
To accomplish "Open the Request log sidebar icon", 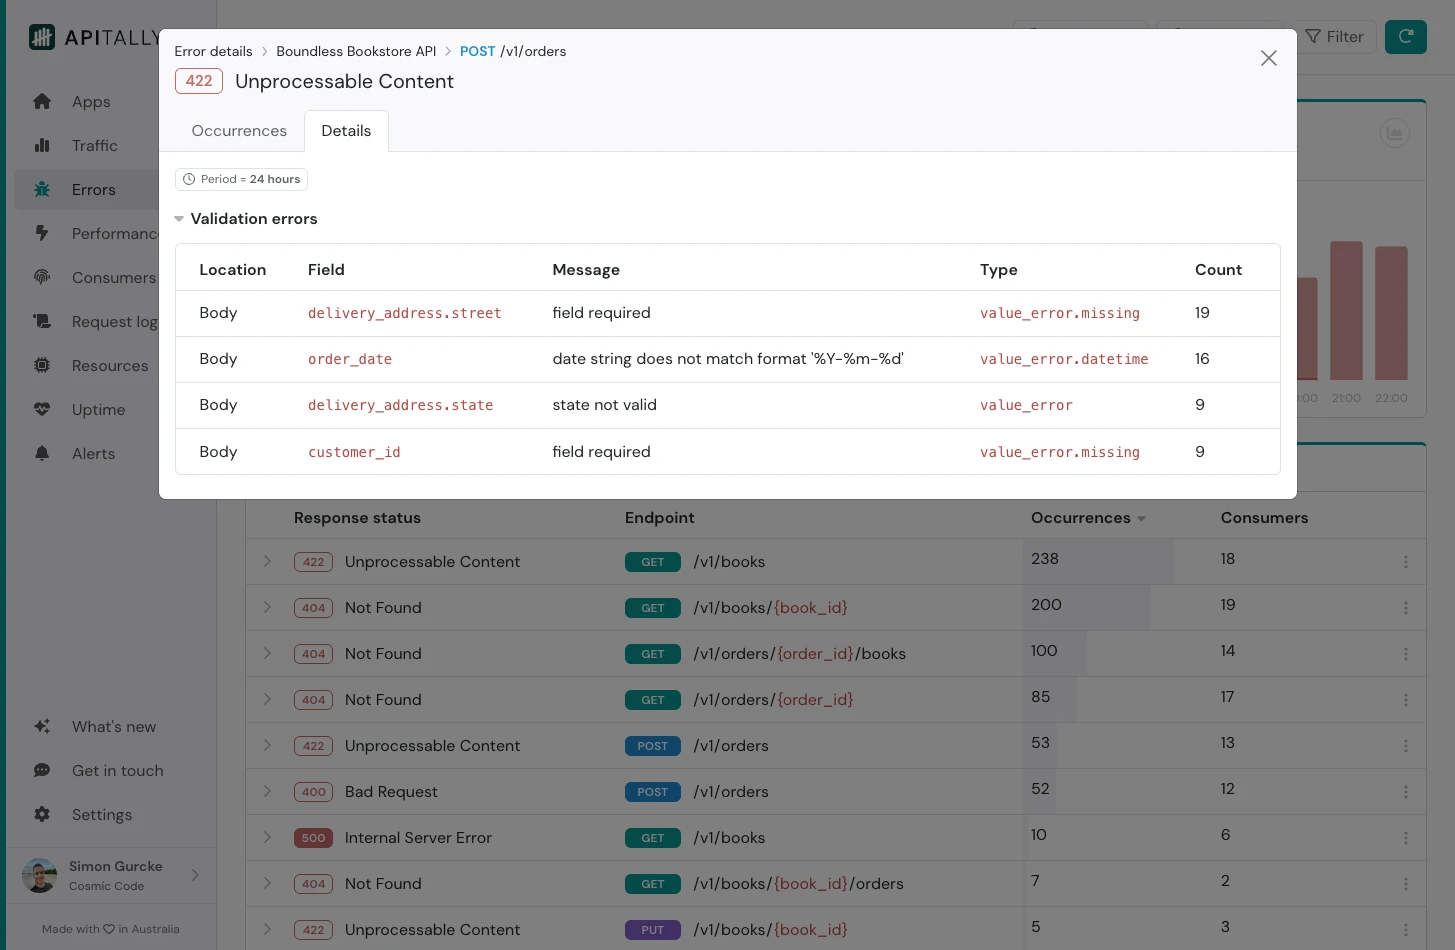I will (x=42, y=321).
